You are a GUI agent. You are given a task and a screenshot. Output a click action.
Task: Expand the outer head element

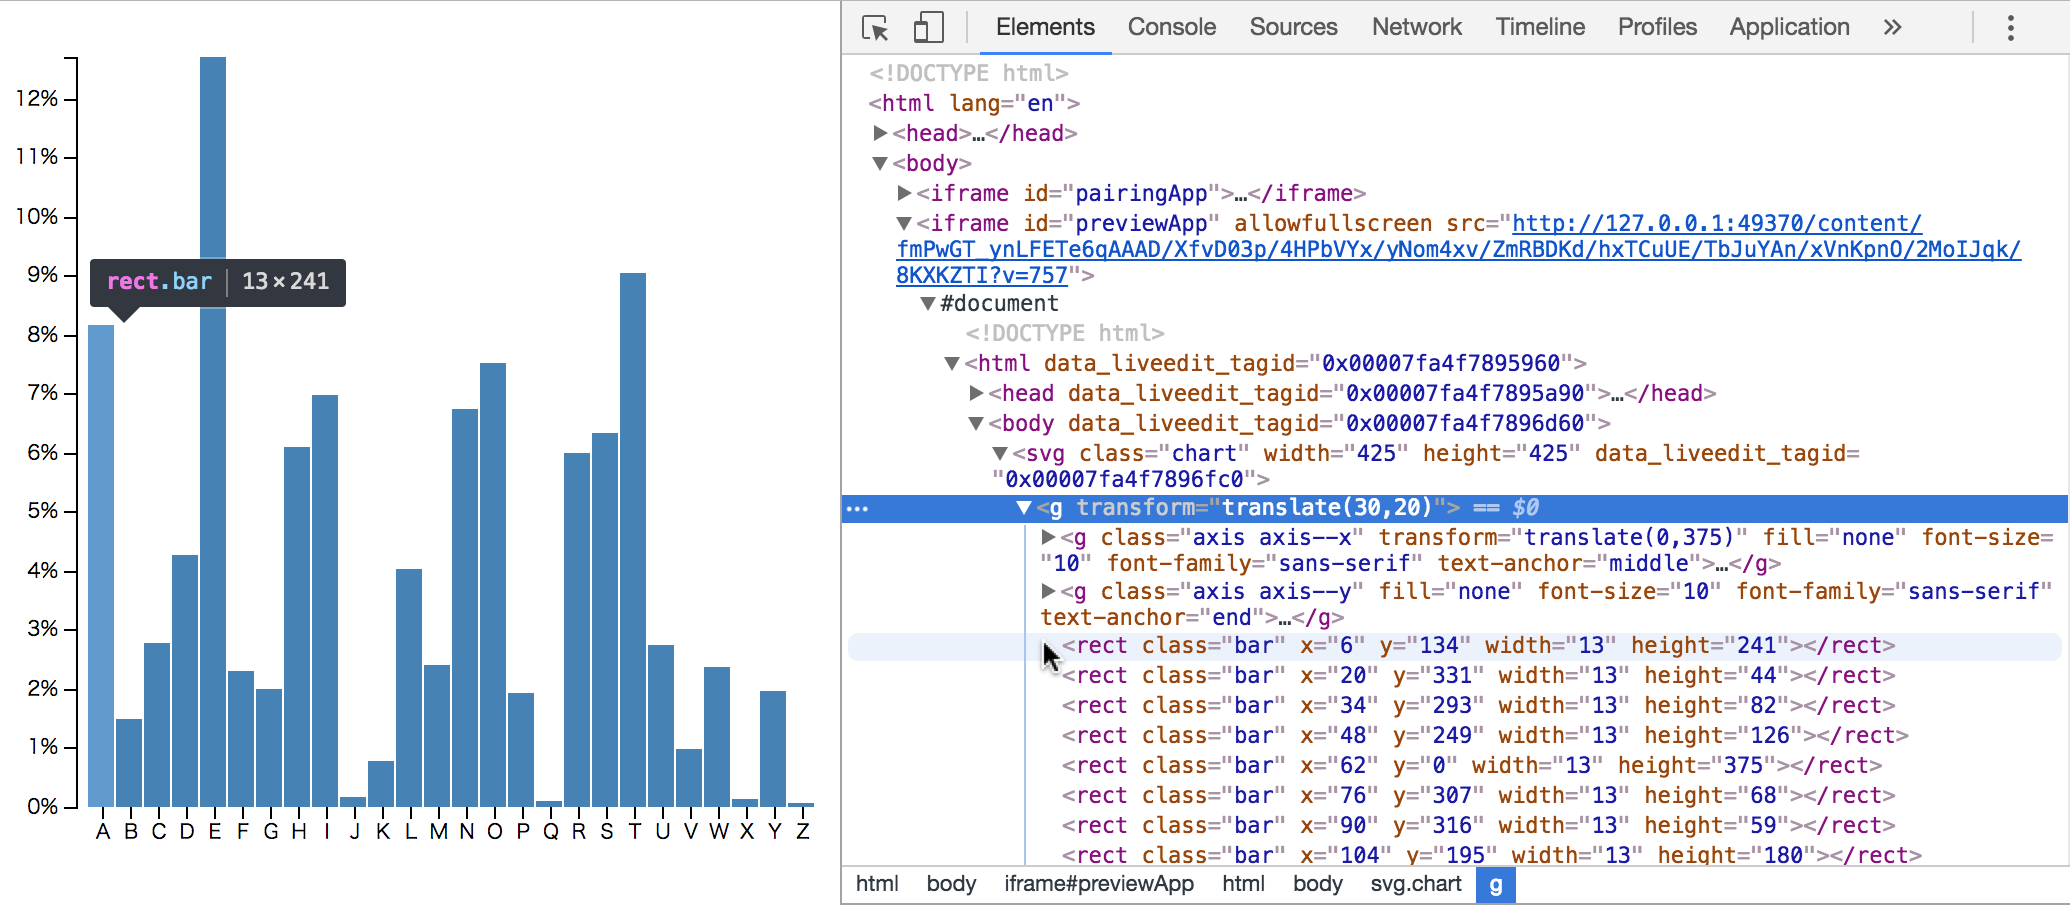[880, 133]
